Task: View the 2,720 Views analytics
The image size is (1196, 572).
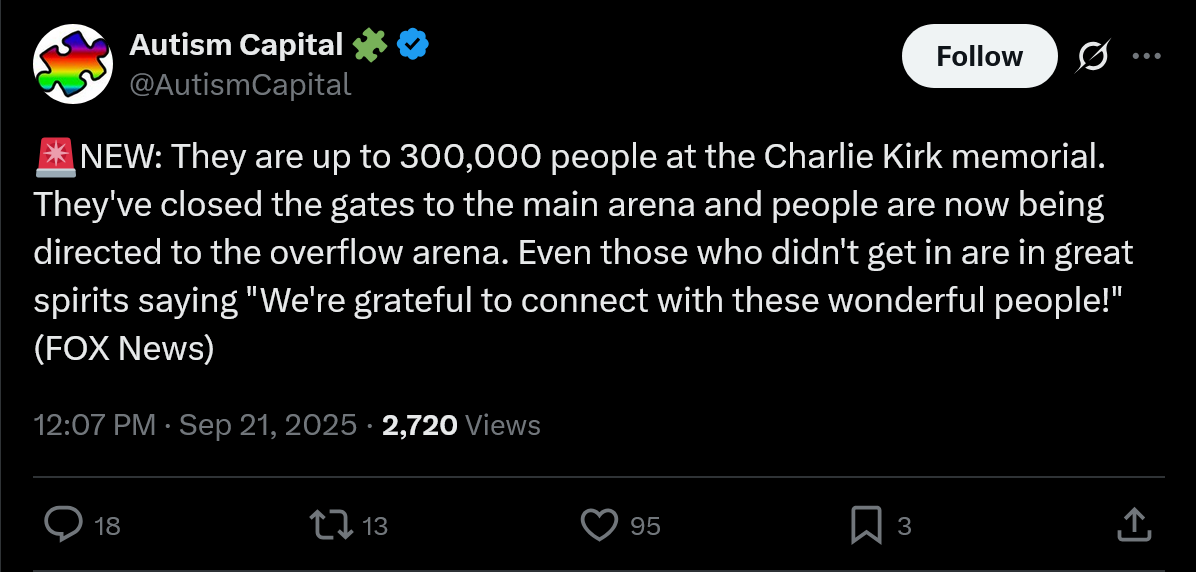Action: (x=461, y=425)
